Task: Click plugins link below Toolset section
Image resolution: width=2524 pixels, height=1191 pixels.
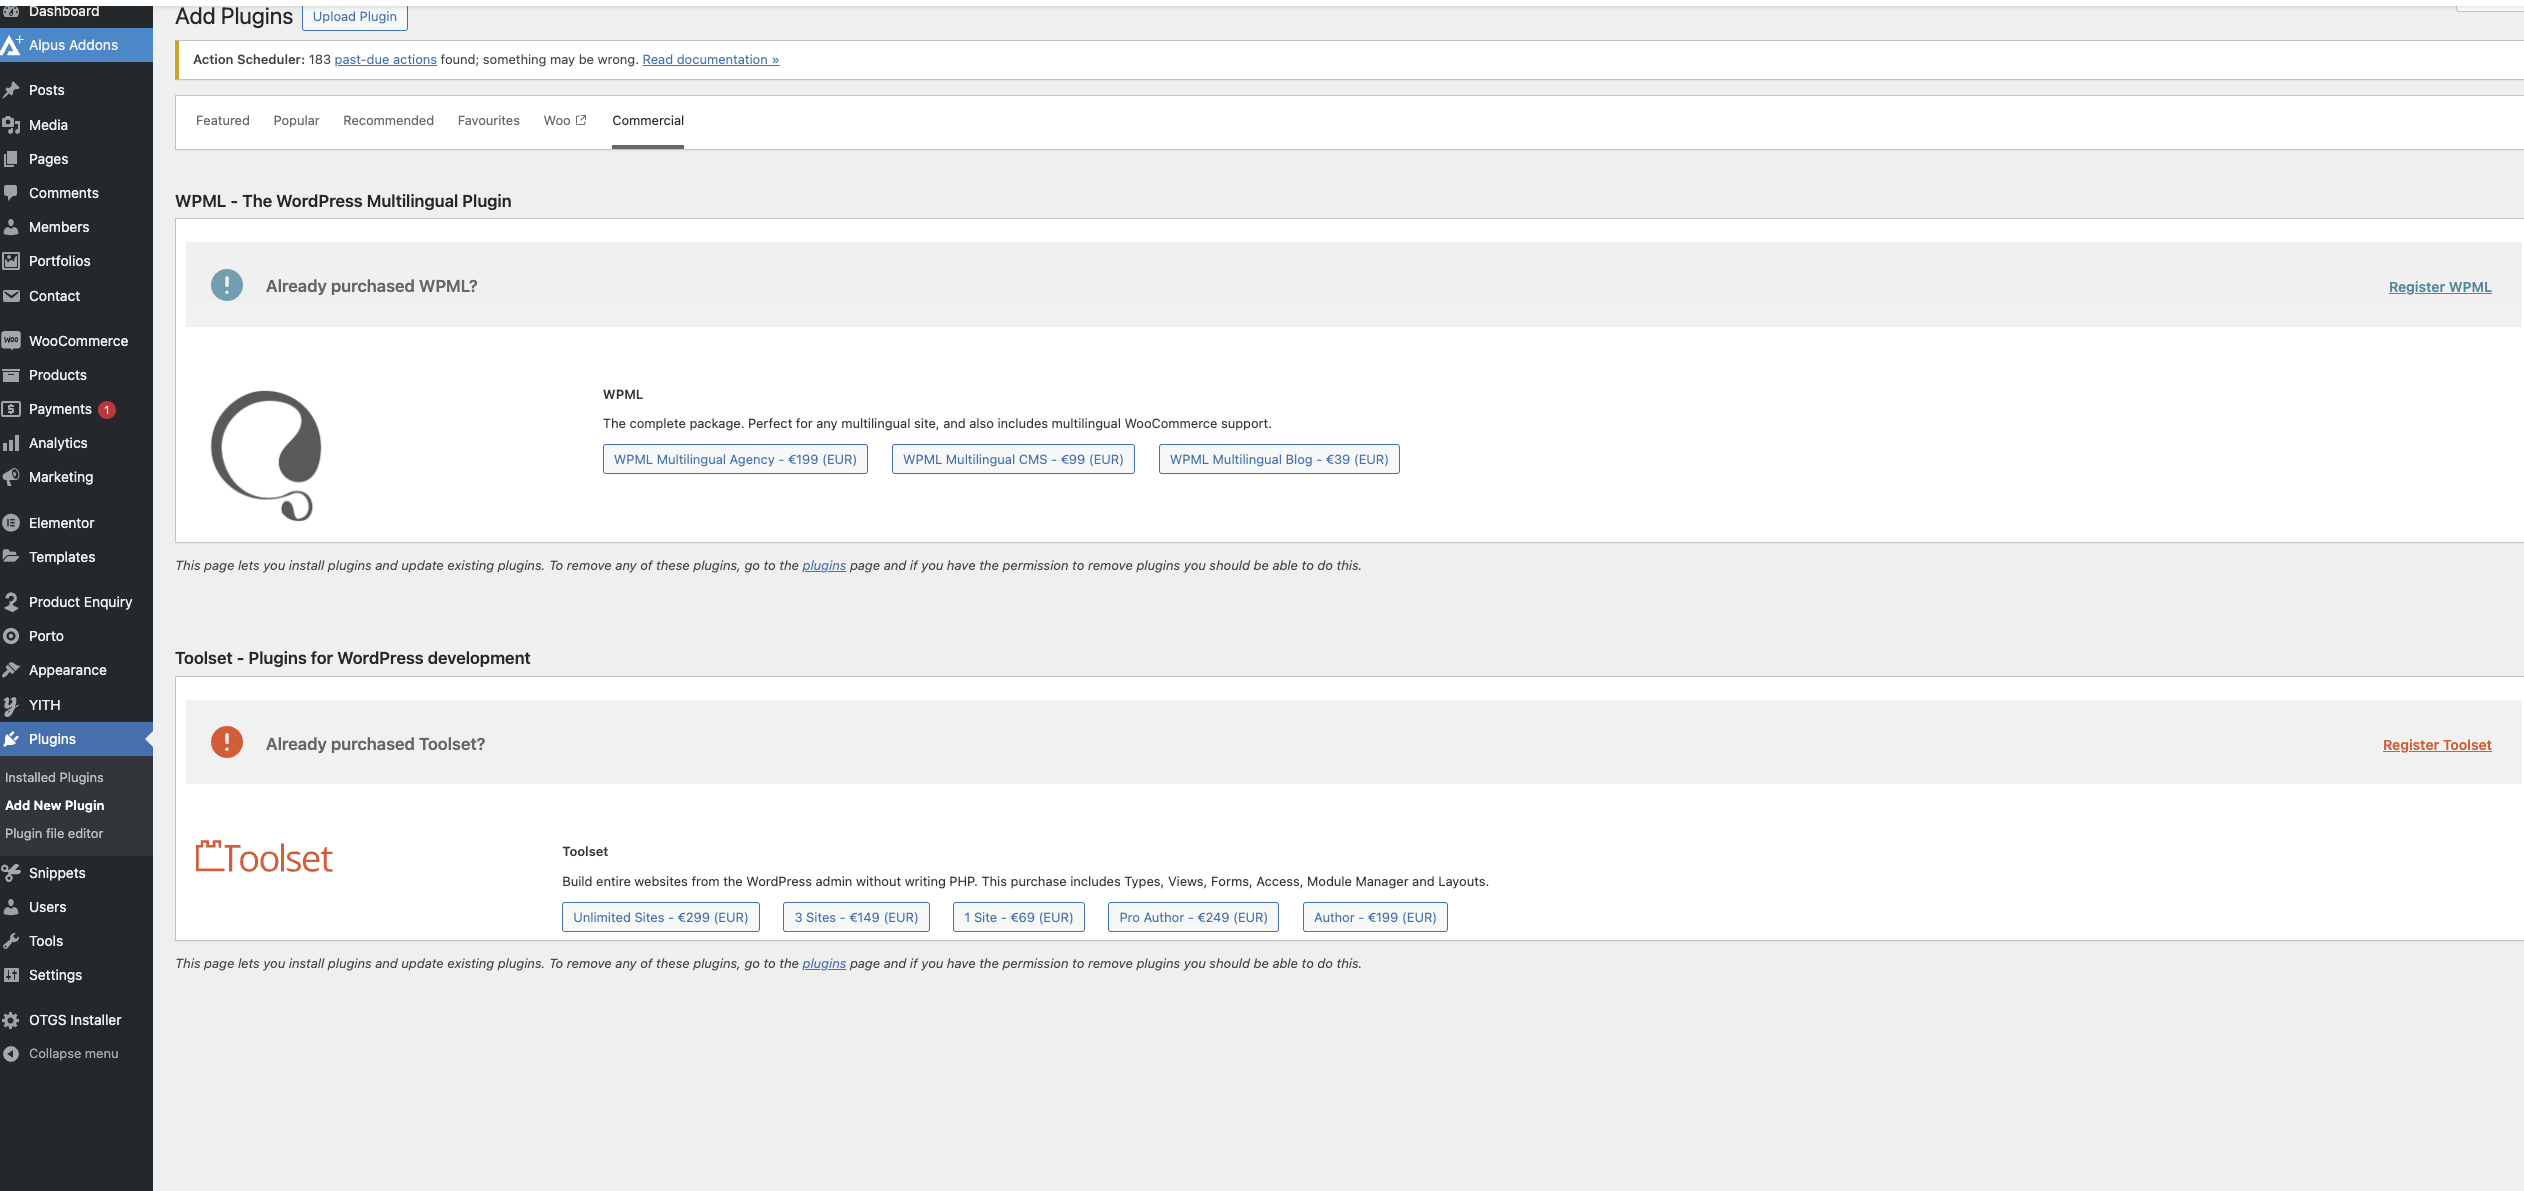Action: 824,964
